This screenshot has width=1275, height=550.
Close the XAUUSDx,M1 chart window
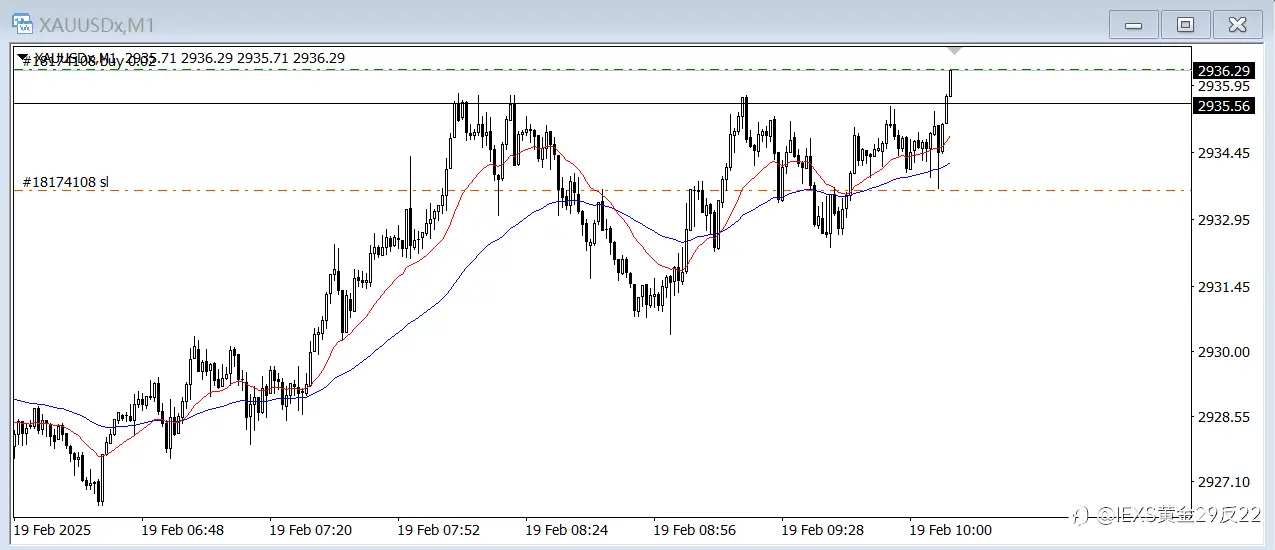[x=1238, y=25]
